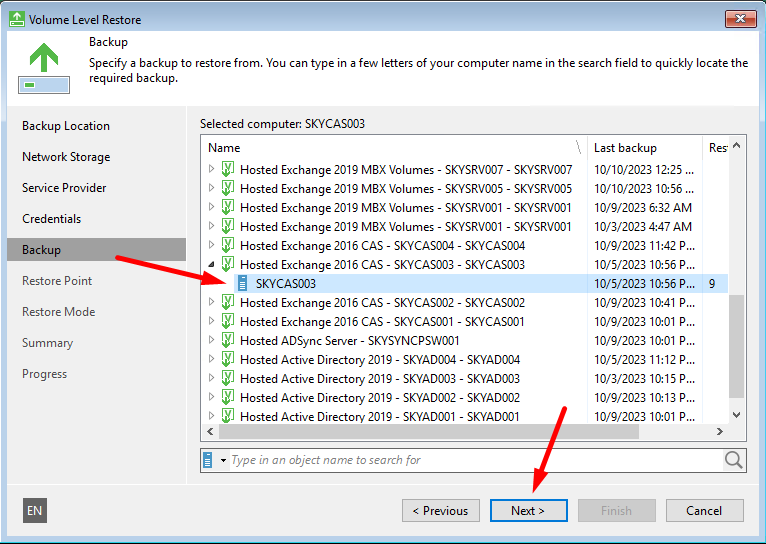This screenshot has width=766, height=544.
Task: Click backup icon for SKYAD002 row
Action: click(228, 398)
